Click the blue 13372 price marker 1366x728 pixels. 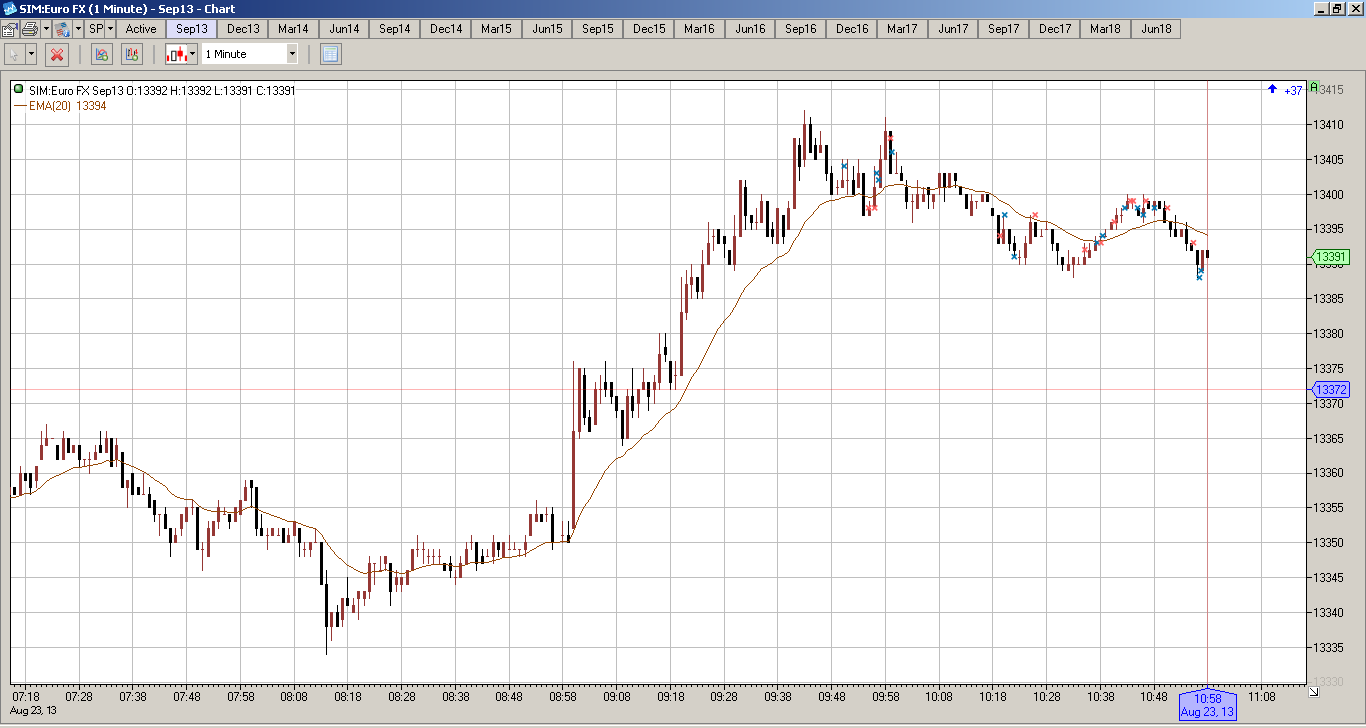[1330, 390]
